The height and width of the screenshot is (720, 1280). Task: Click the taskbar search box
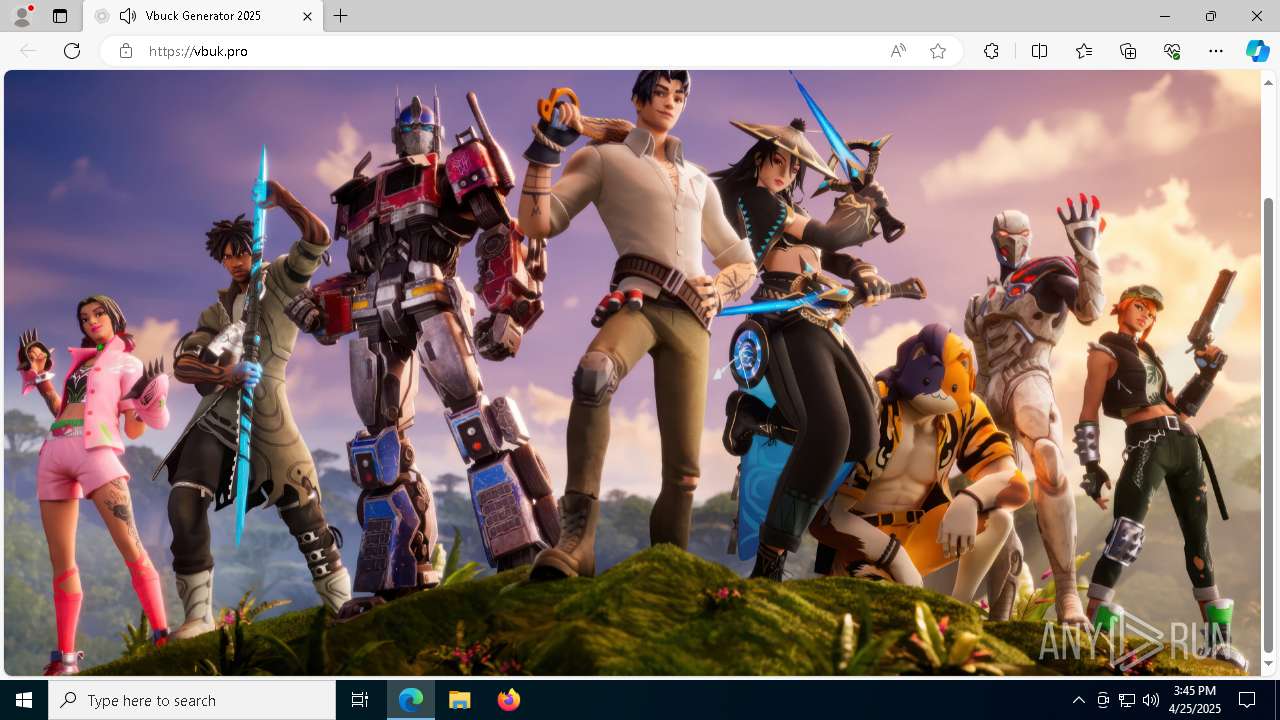(x=192, y=700)
